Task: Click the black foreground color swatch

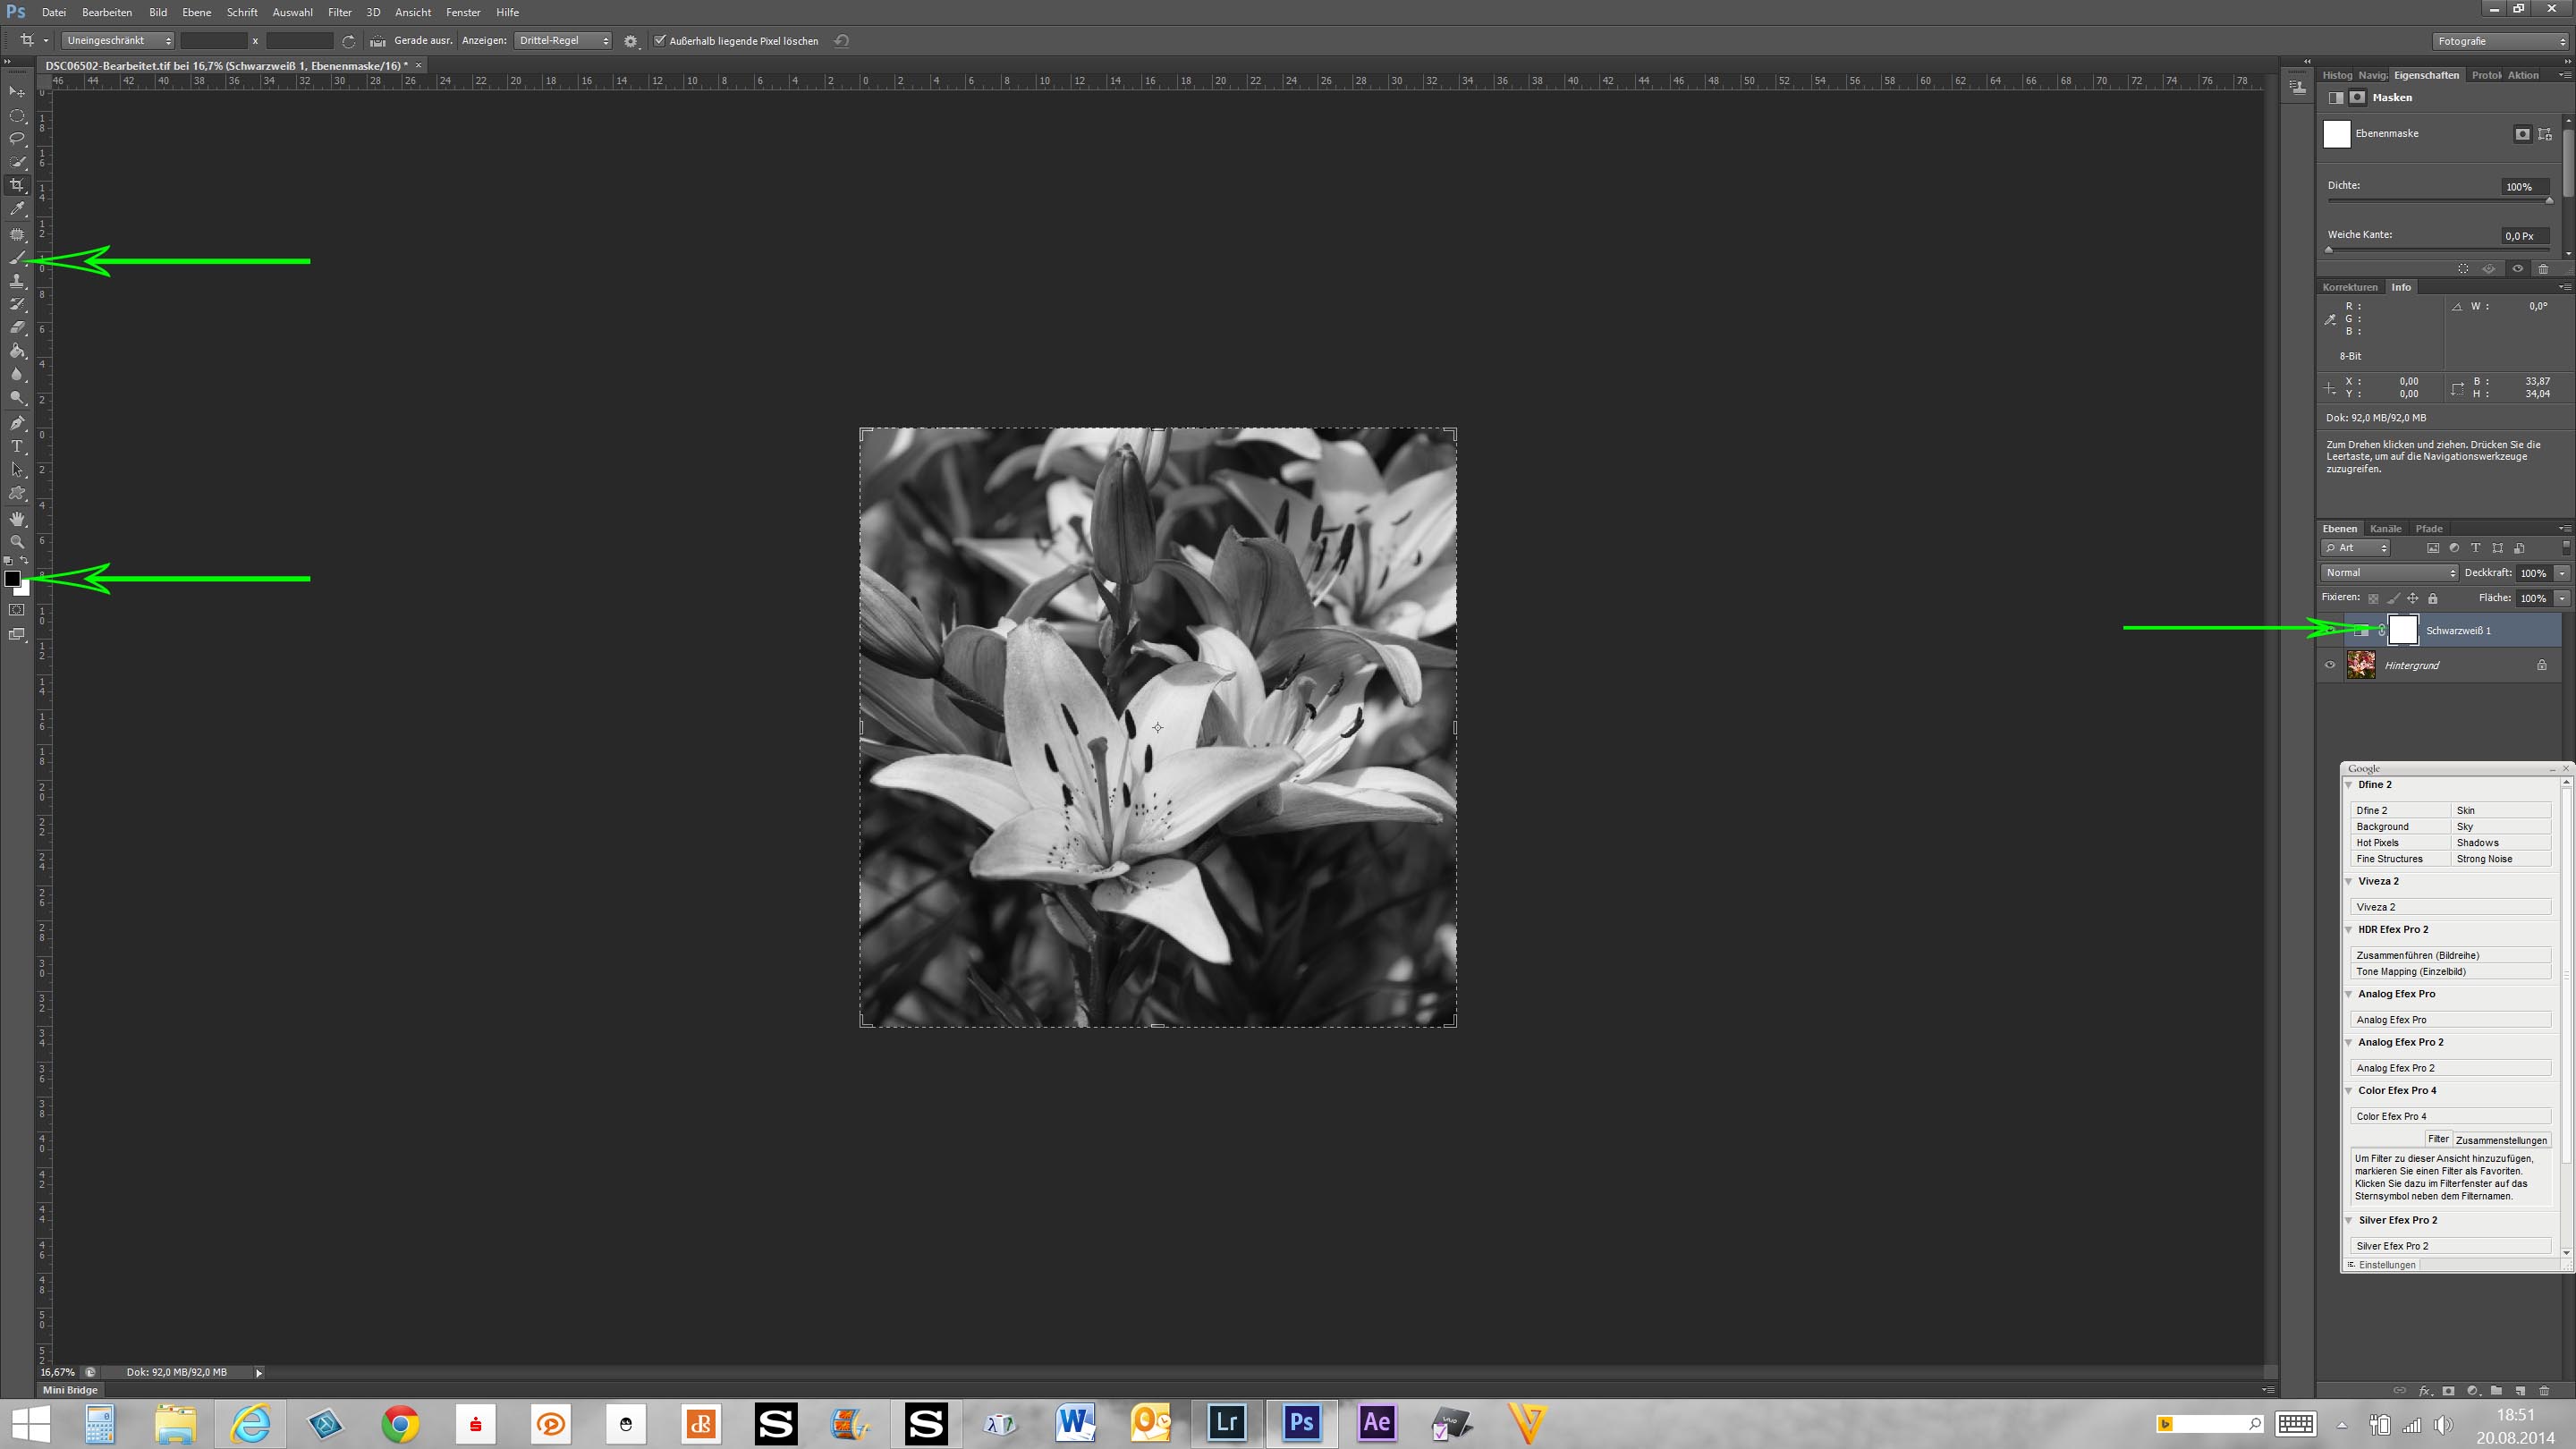Action: [x=12, y=579]
